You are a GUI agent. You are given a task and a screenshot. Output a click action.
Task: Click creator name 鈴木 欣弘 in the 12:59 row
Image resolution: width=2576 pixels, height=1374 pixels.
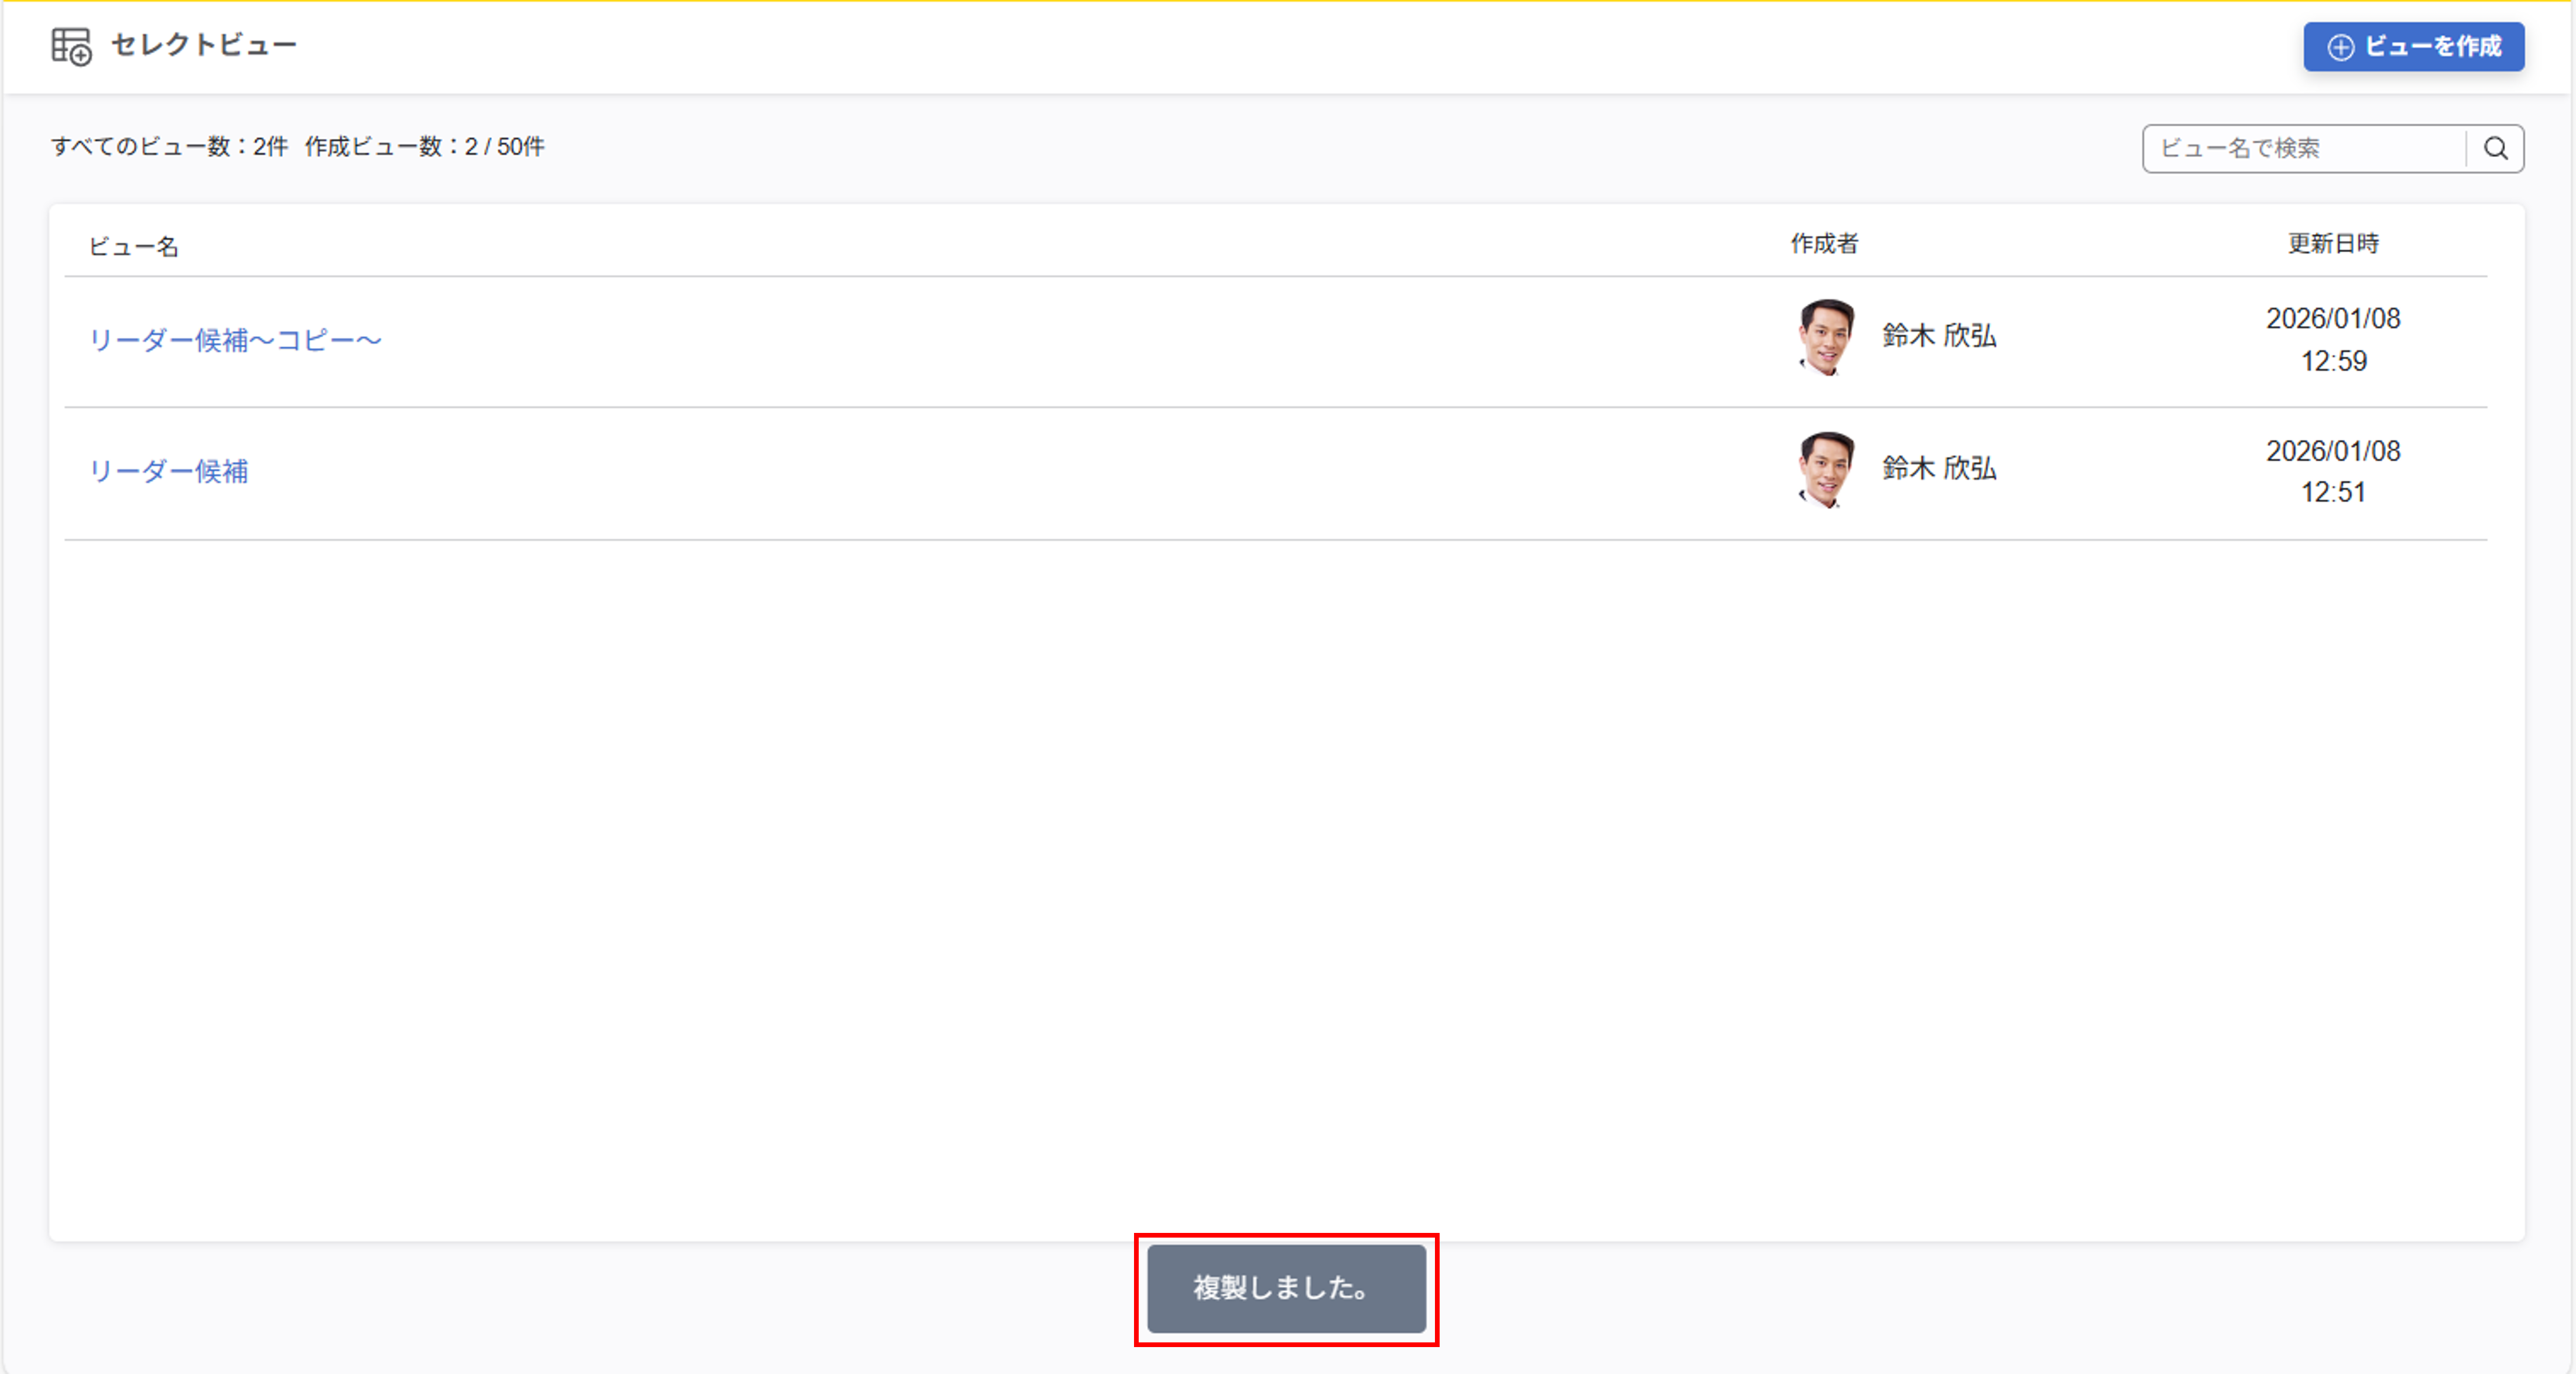(1939, 336)
